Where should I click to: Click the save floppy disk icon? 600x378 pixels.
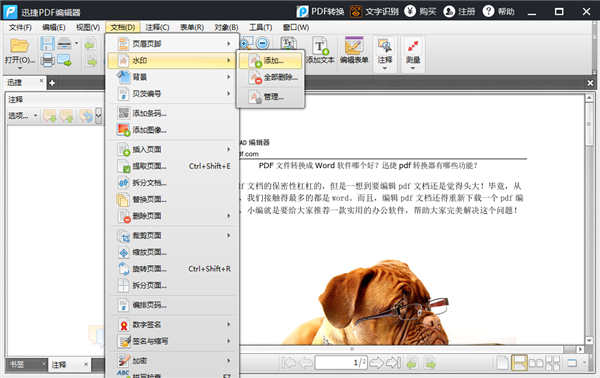pos(47,44)
